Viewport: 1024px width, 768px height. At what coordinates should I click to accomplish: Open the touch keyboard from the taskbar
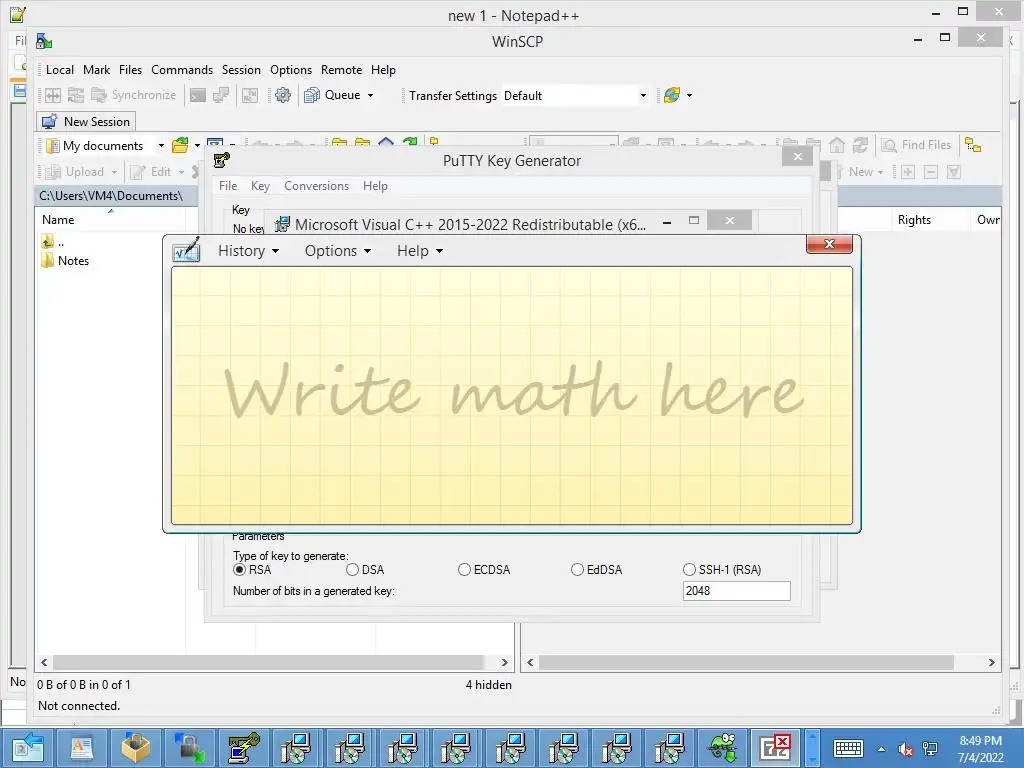click(848, 749)
